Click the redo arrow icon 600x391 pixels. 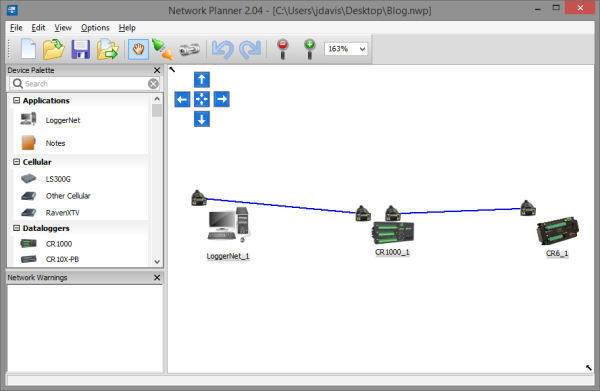pyautogui.click(x=250, y=49)
